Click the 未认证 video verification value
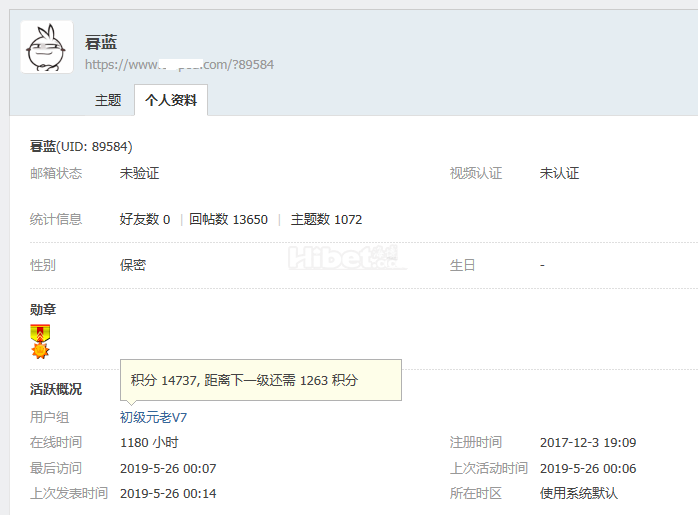The image size is (698, 515). (559, 173)
